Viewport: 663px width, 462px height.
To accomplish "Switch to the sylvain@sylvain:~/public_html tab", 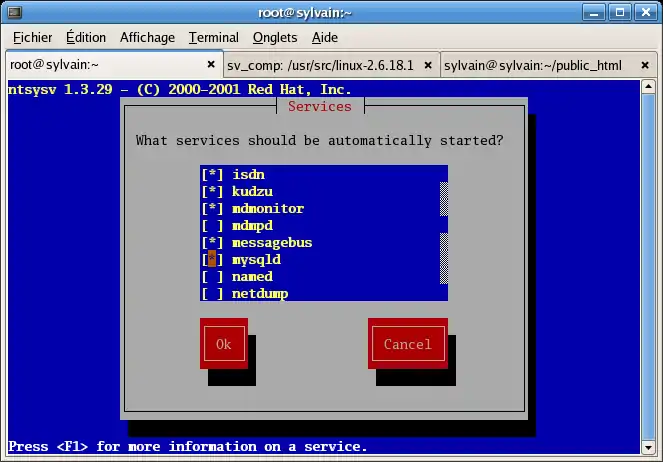I will point(535,65).
